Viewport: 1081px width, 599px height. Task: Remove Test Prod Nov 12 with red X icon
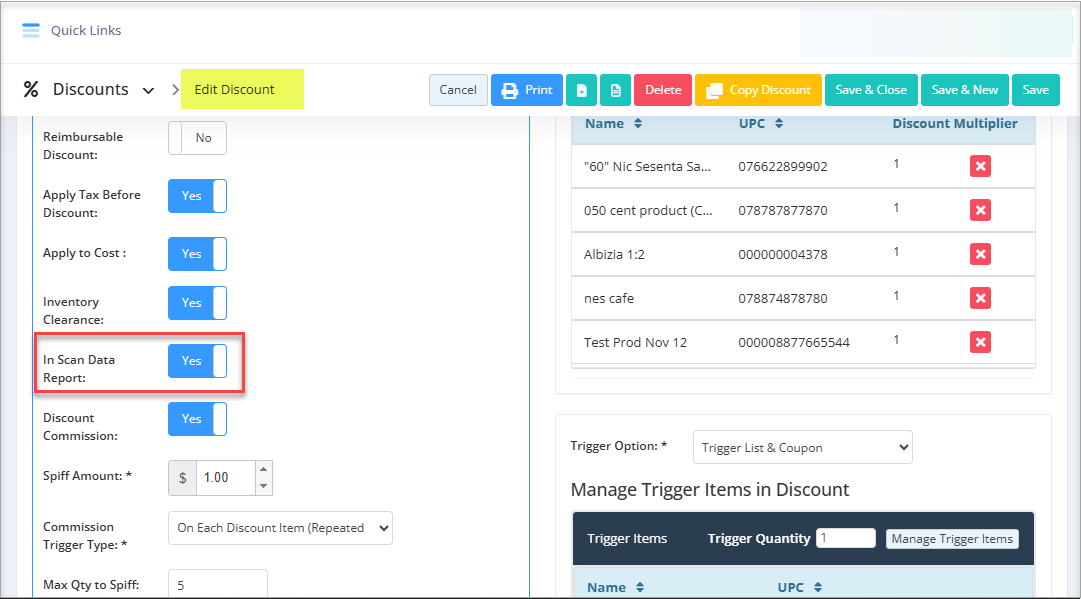980,343
